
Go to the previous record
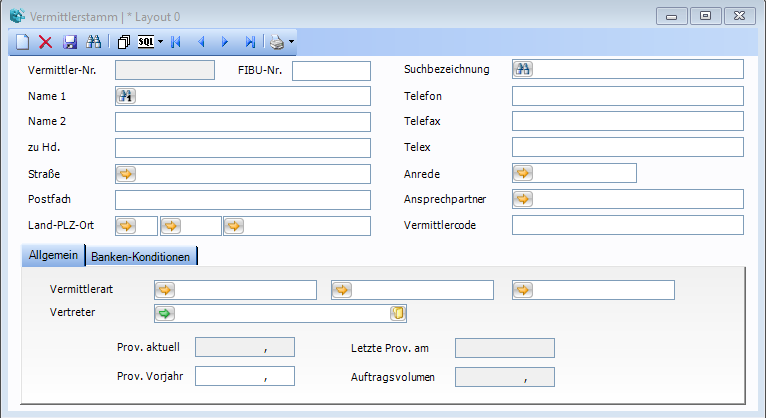pos(201,42)
